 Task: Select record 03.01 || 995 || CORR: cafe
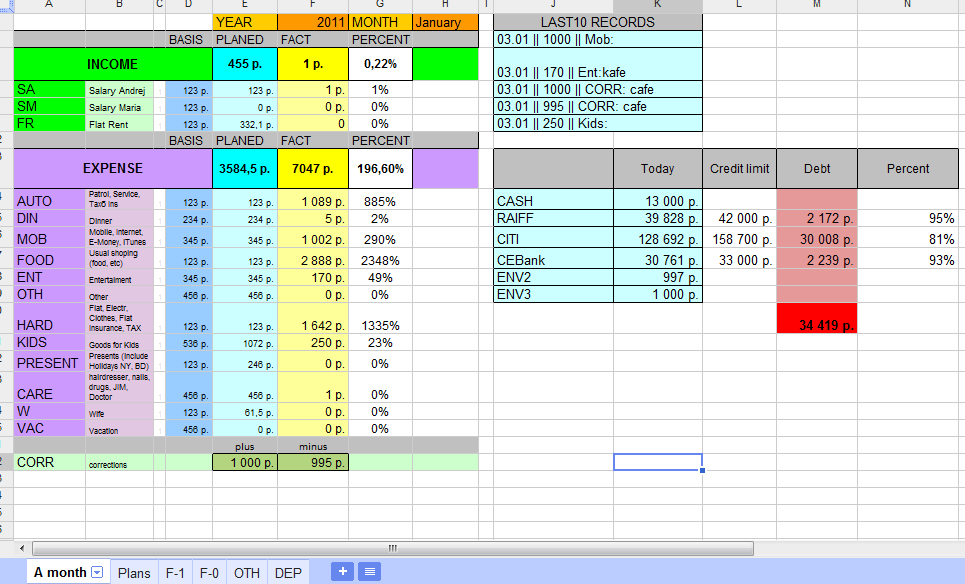coord(598,106)
